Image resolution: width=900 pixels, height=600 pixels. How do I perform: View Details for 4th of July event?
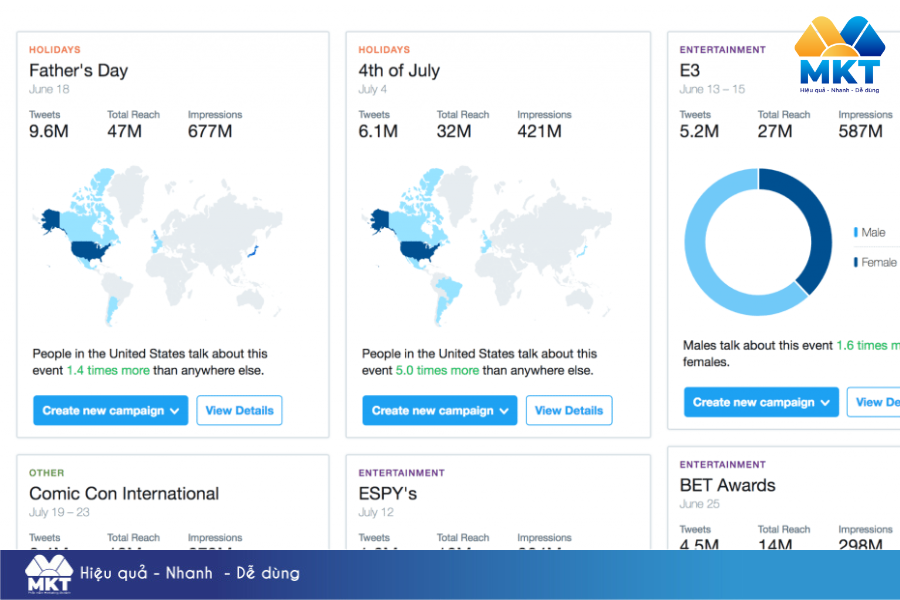[x=569, y=410]
